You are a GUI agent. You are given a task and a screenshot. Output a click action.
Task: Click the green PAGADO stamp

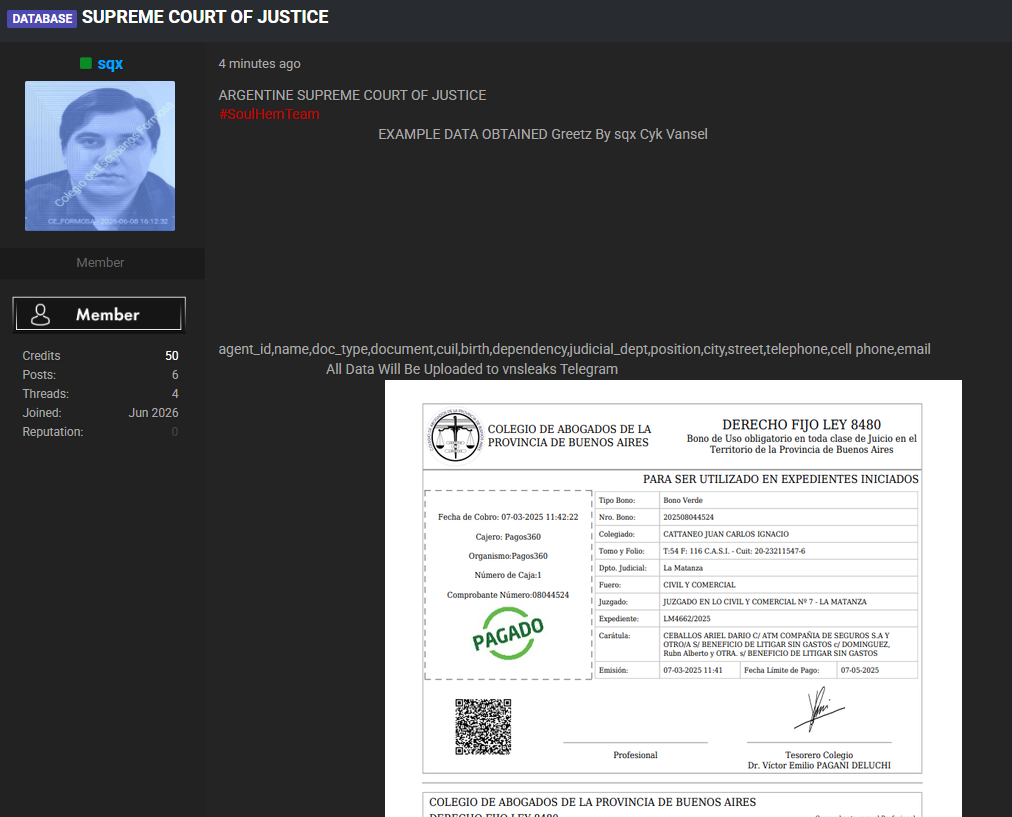[x=508, y=634]
